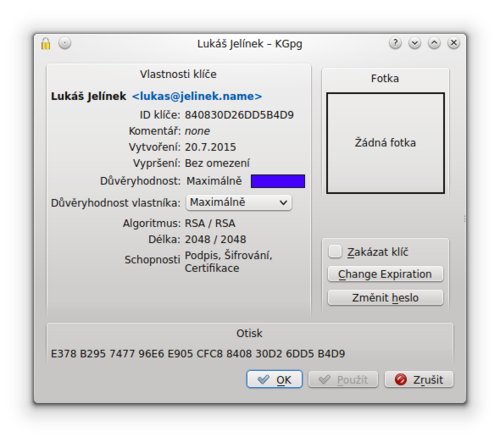
Task: Select the key ID 840830D26DD5B4D9
Action: click(x=239, y=115)
